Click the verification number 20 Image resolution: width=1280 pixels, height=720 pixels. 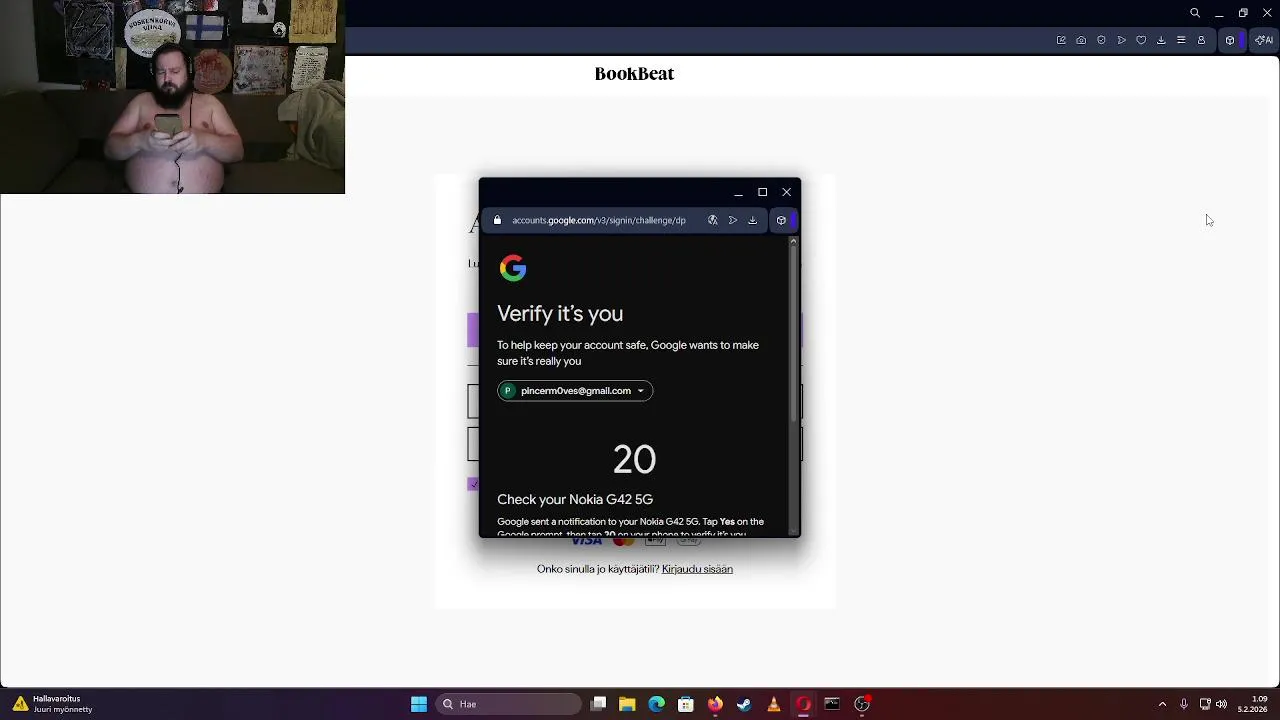pos(634,459)
